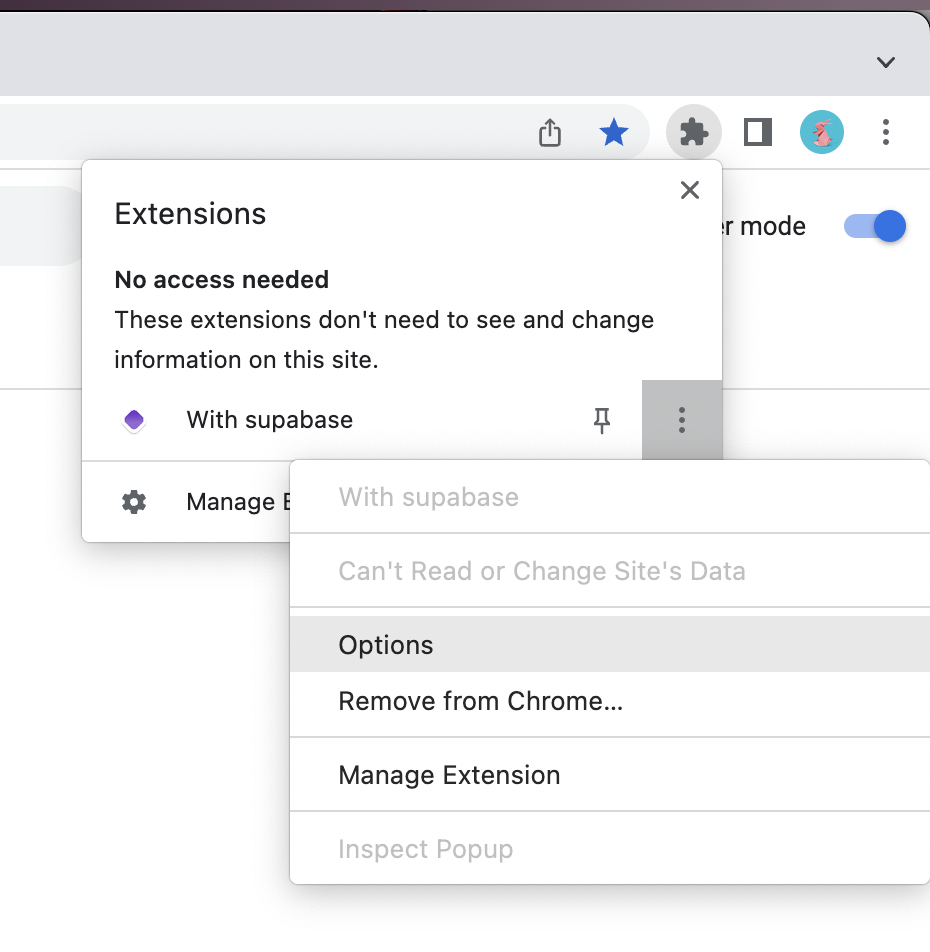
Task: Click the With supabase extension icon
Action: coord(133,420)
